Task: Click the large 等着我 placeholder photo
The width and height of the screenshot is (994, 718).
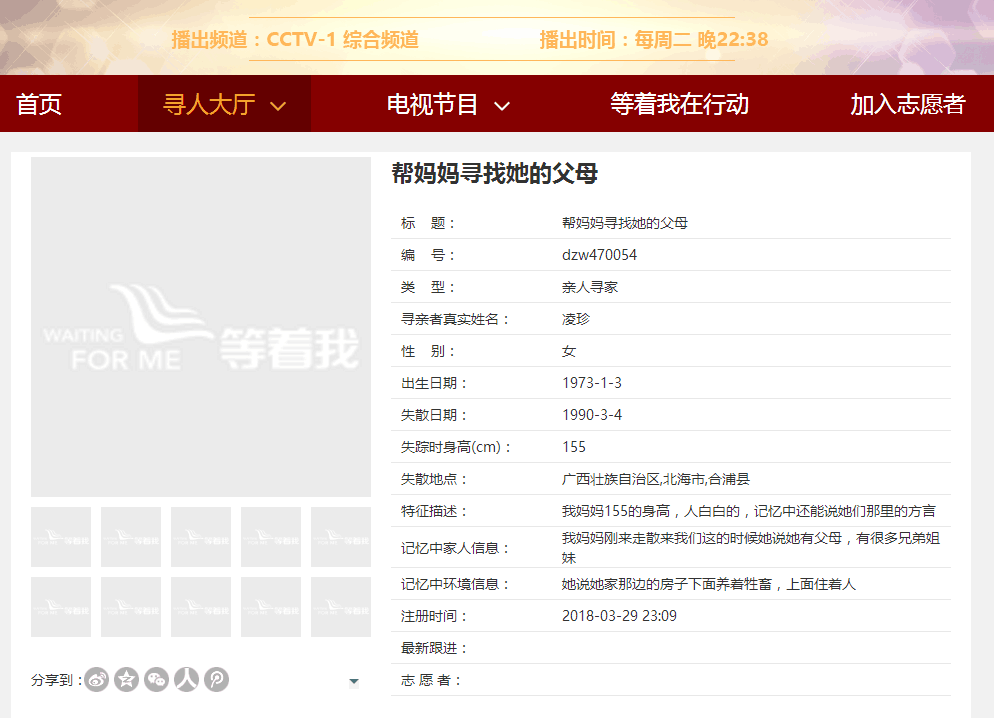Action: point(201,327)
